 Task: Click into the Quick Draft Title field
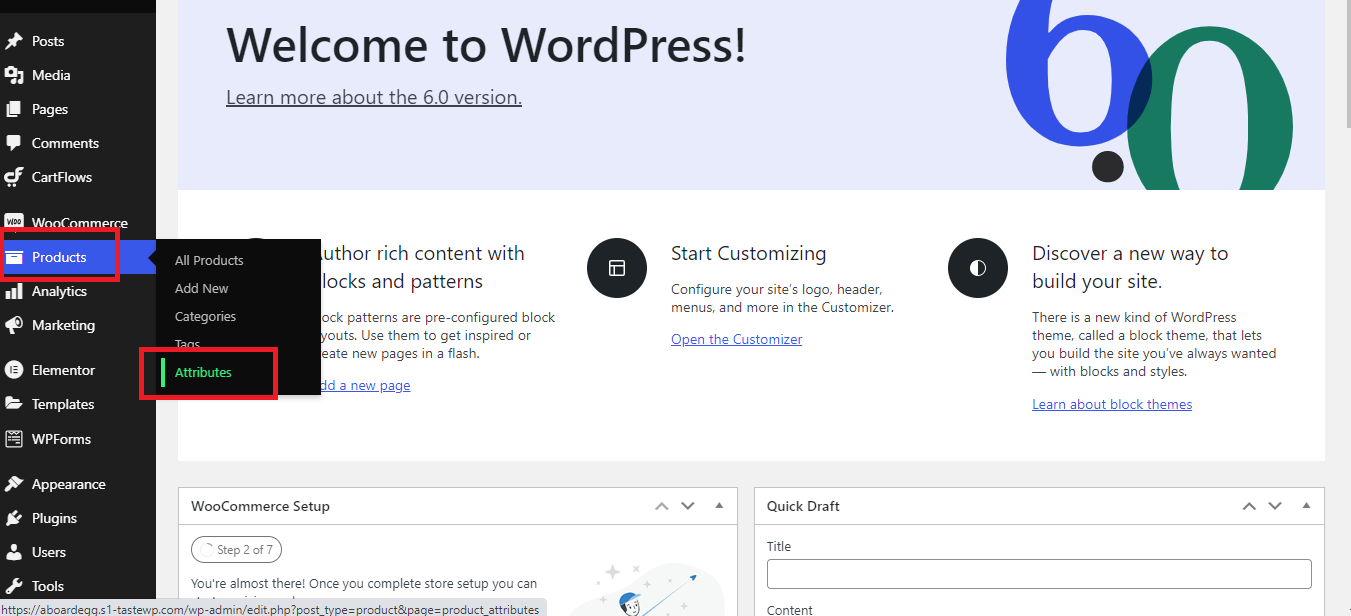(x=1039, y=574)
